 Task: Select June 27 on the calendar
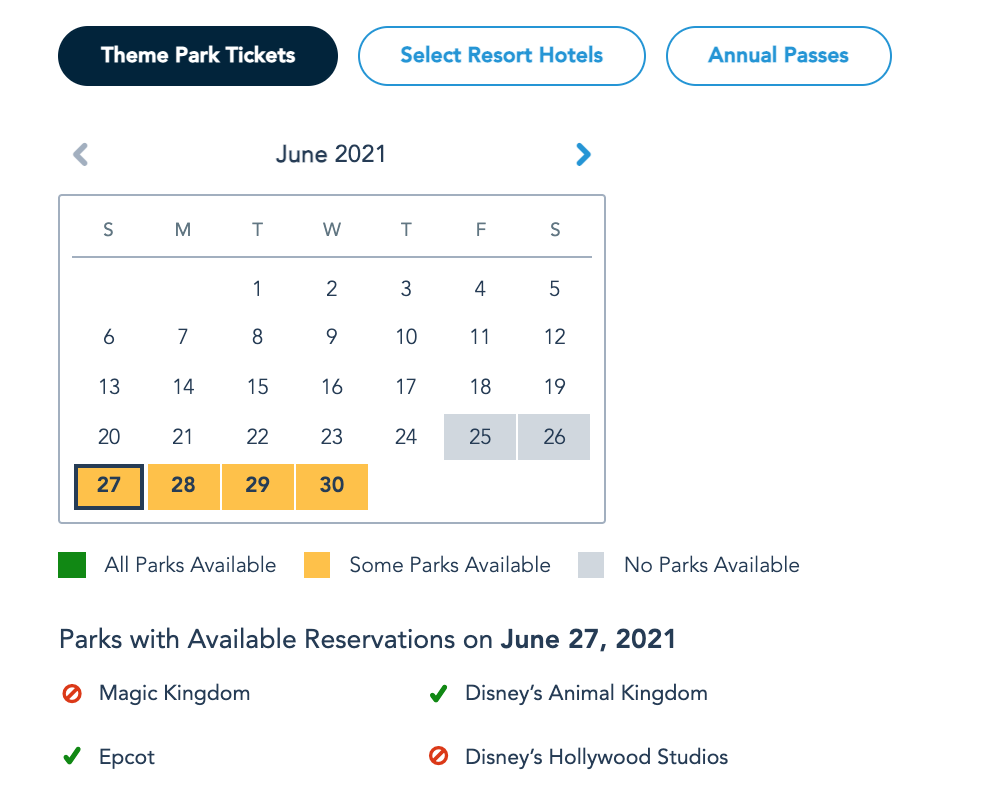point(109,486)
